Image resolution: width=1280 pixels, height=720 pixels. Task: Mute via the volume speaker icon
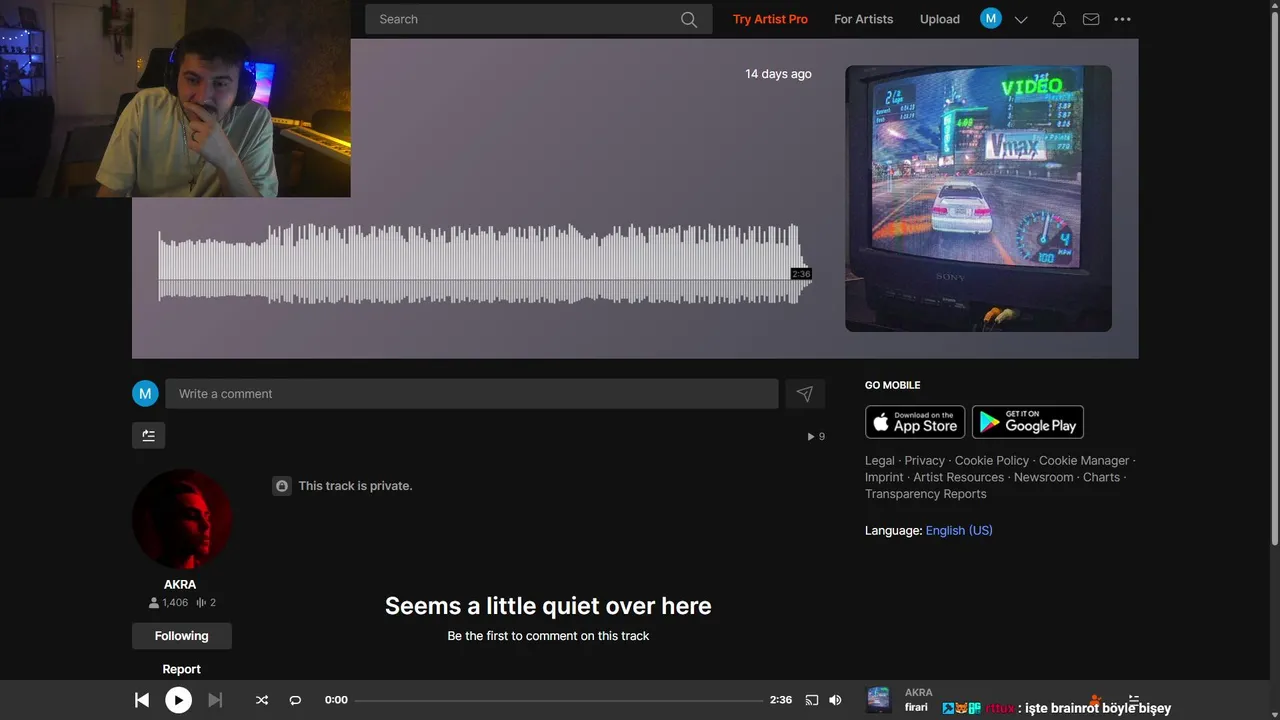[x=836, y=700]
